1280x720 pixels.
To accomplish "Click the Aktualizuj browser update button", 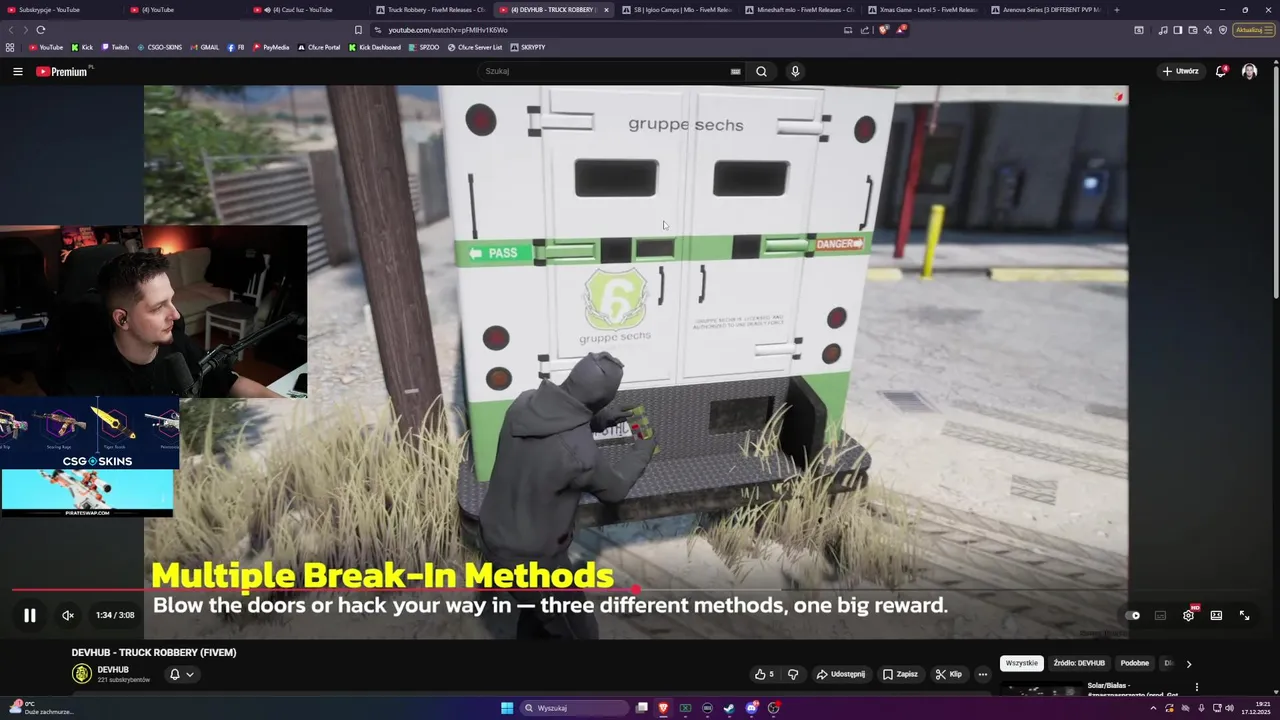I will [1253, 30].
